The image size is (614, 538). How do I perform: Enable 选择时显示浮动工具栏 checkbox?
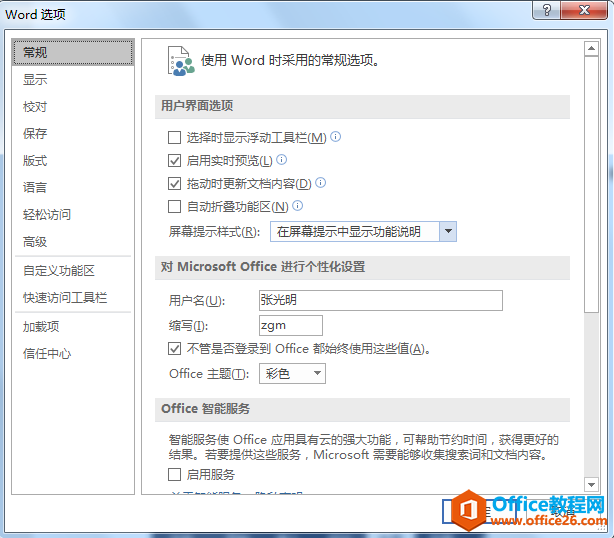[x=174, y=137]
